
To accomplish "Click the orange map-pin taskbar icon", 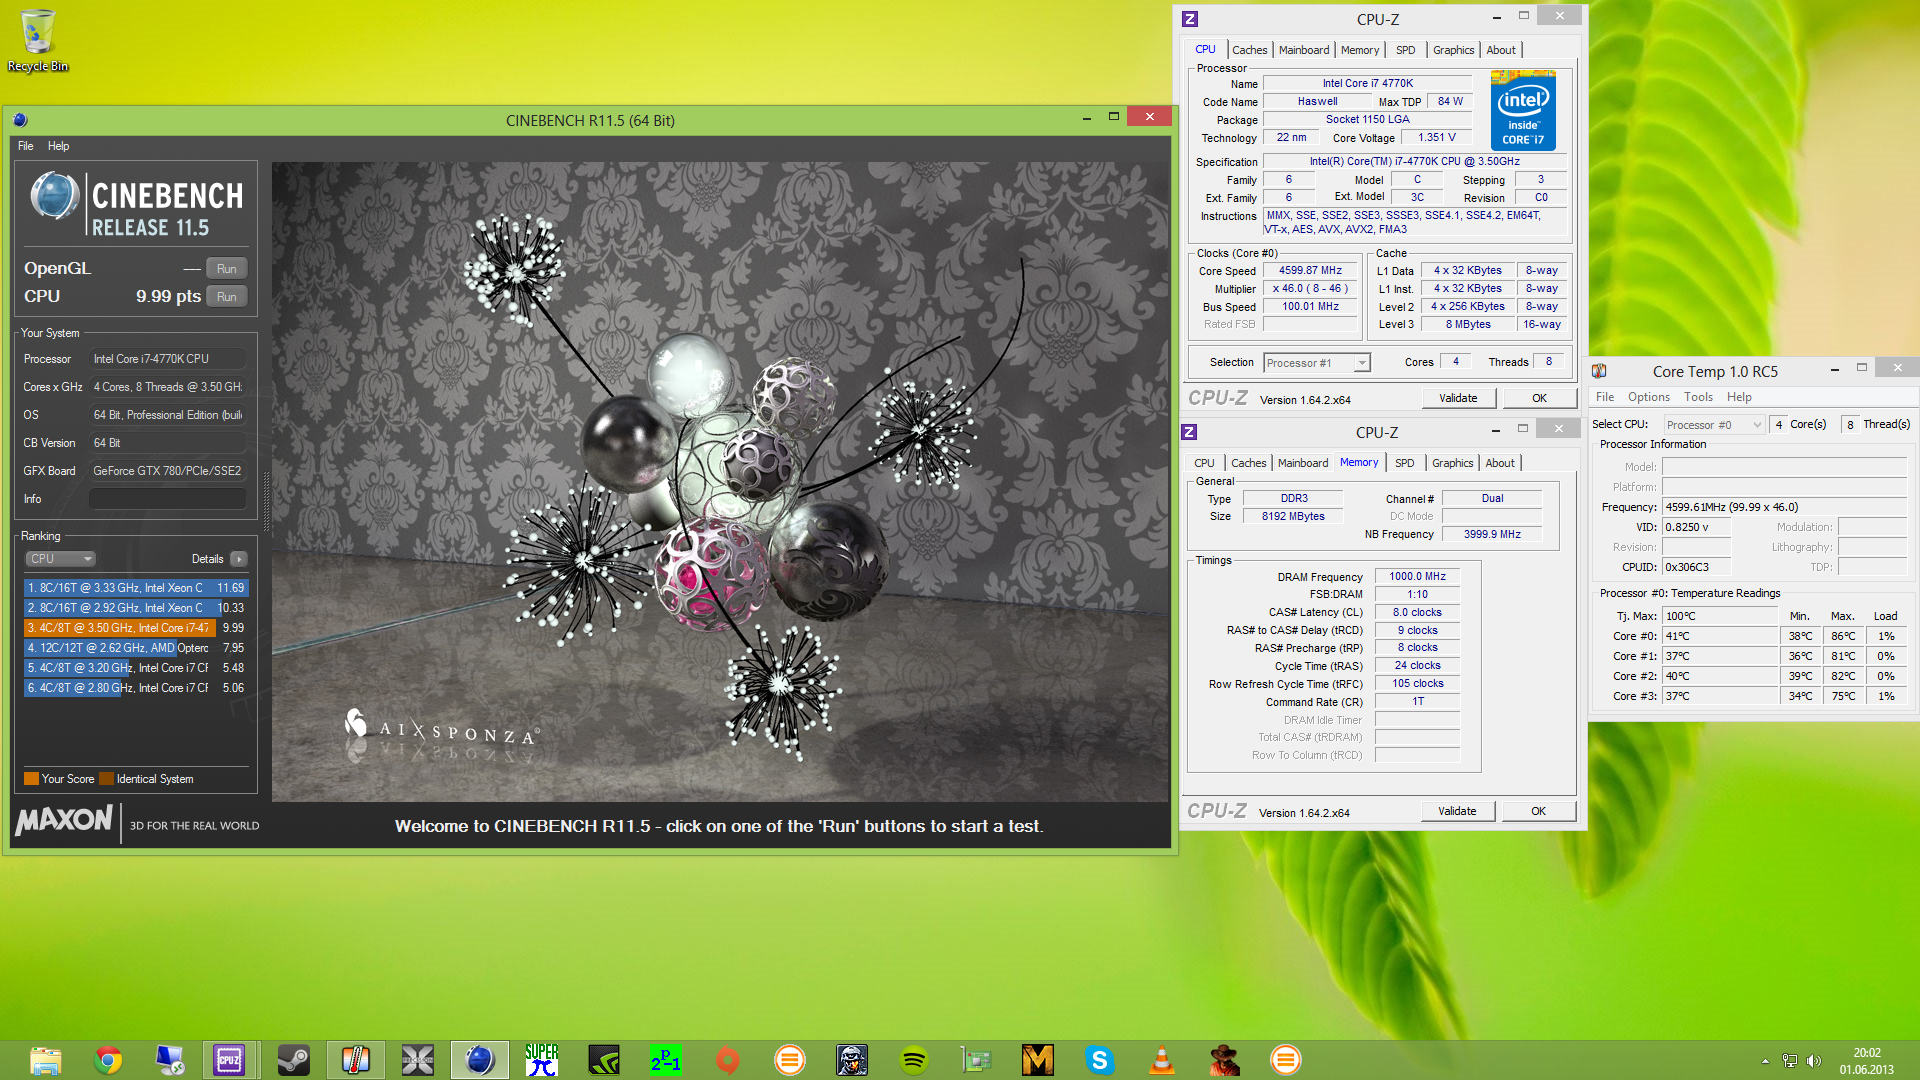I will point(727,1060).
